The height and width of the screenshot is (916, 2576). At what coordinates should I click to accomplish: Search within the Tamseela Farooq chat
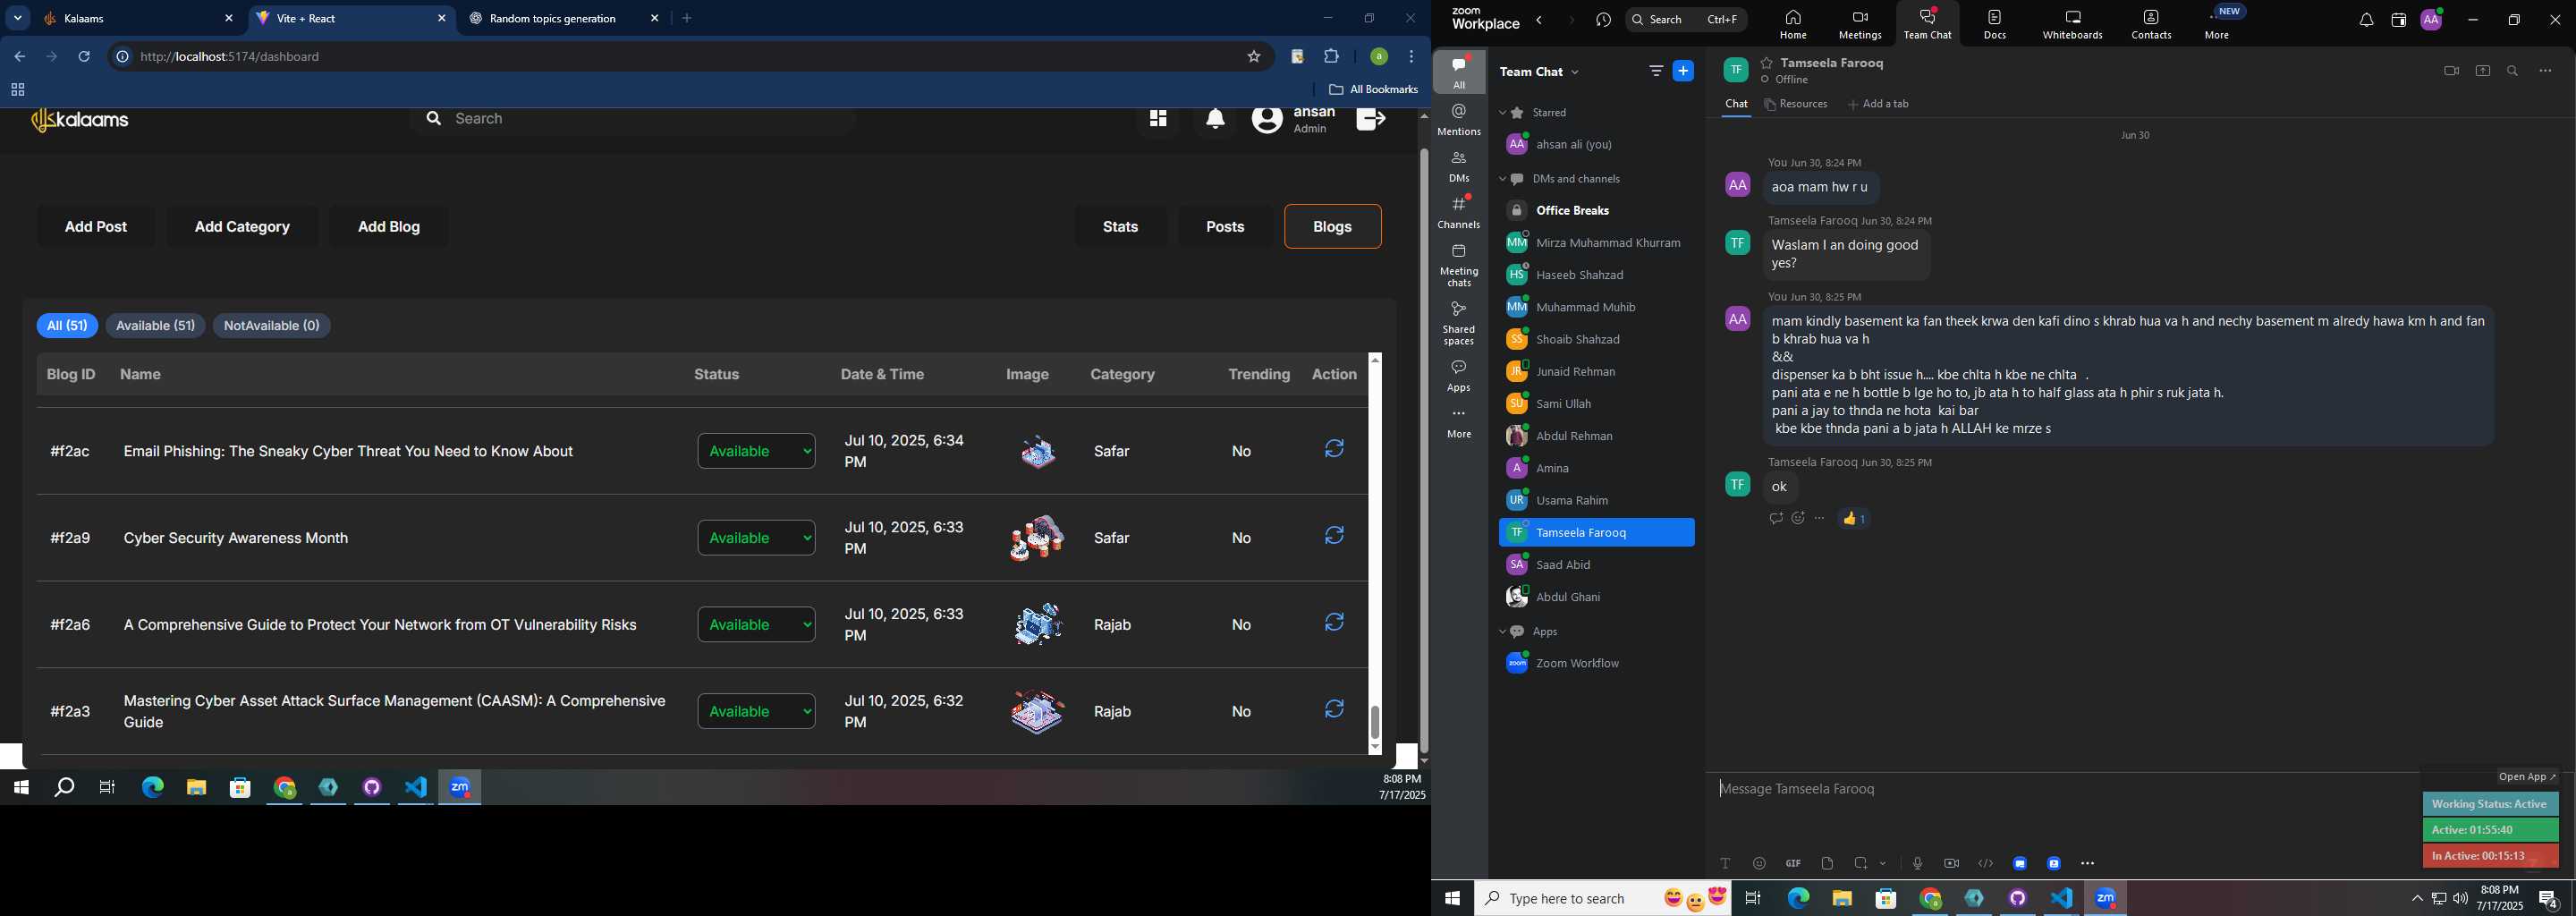point(2513,71)
